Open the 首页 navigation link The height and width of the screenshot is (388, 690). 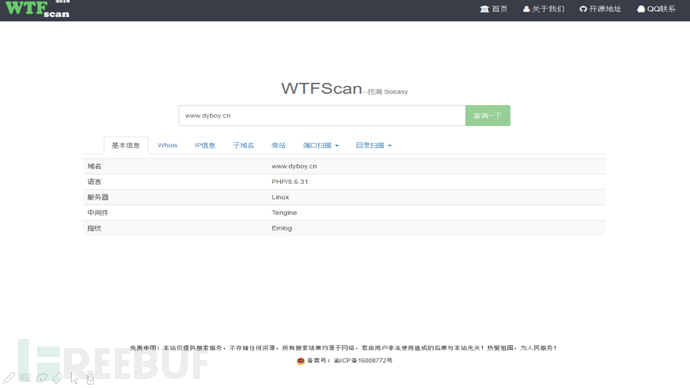click(x=494, y=9)
